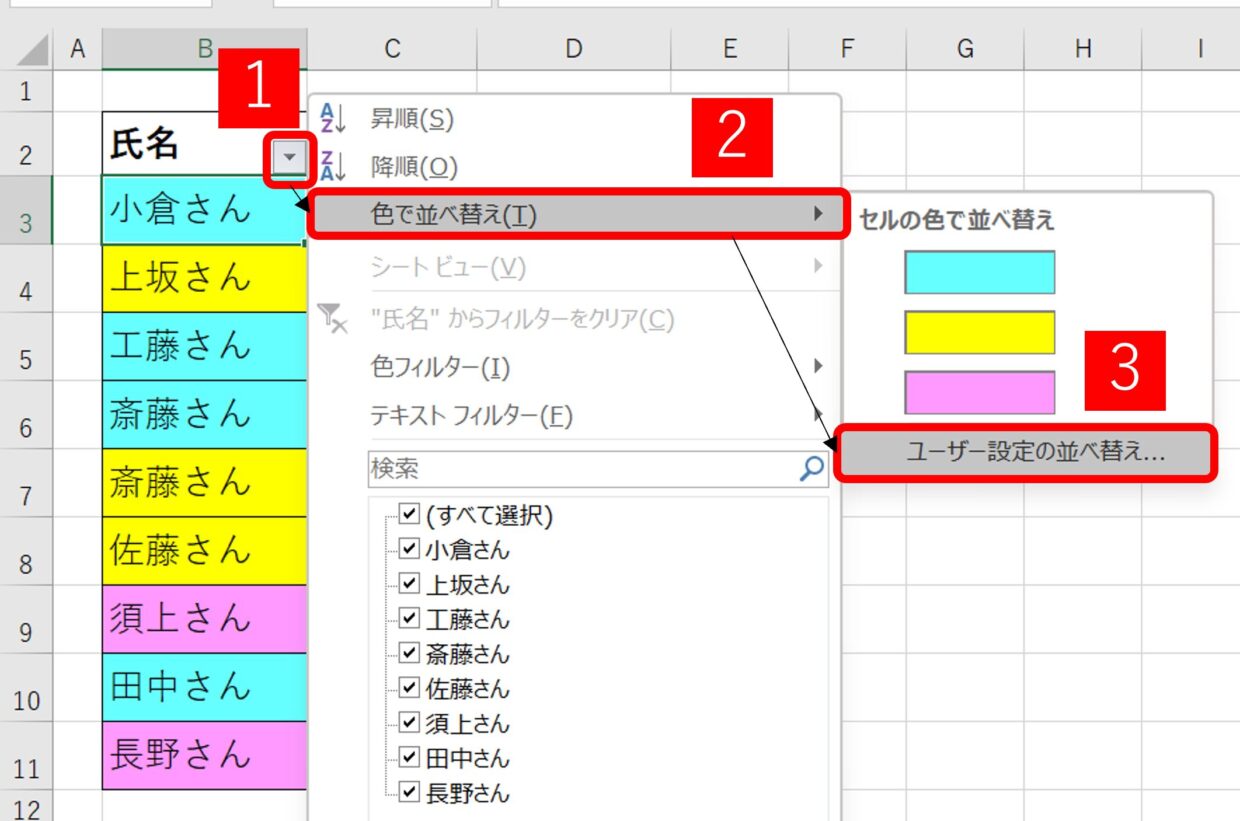
Task: Select cell containing 須上さん
Action: pos(204,618)
